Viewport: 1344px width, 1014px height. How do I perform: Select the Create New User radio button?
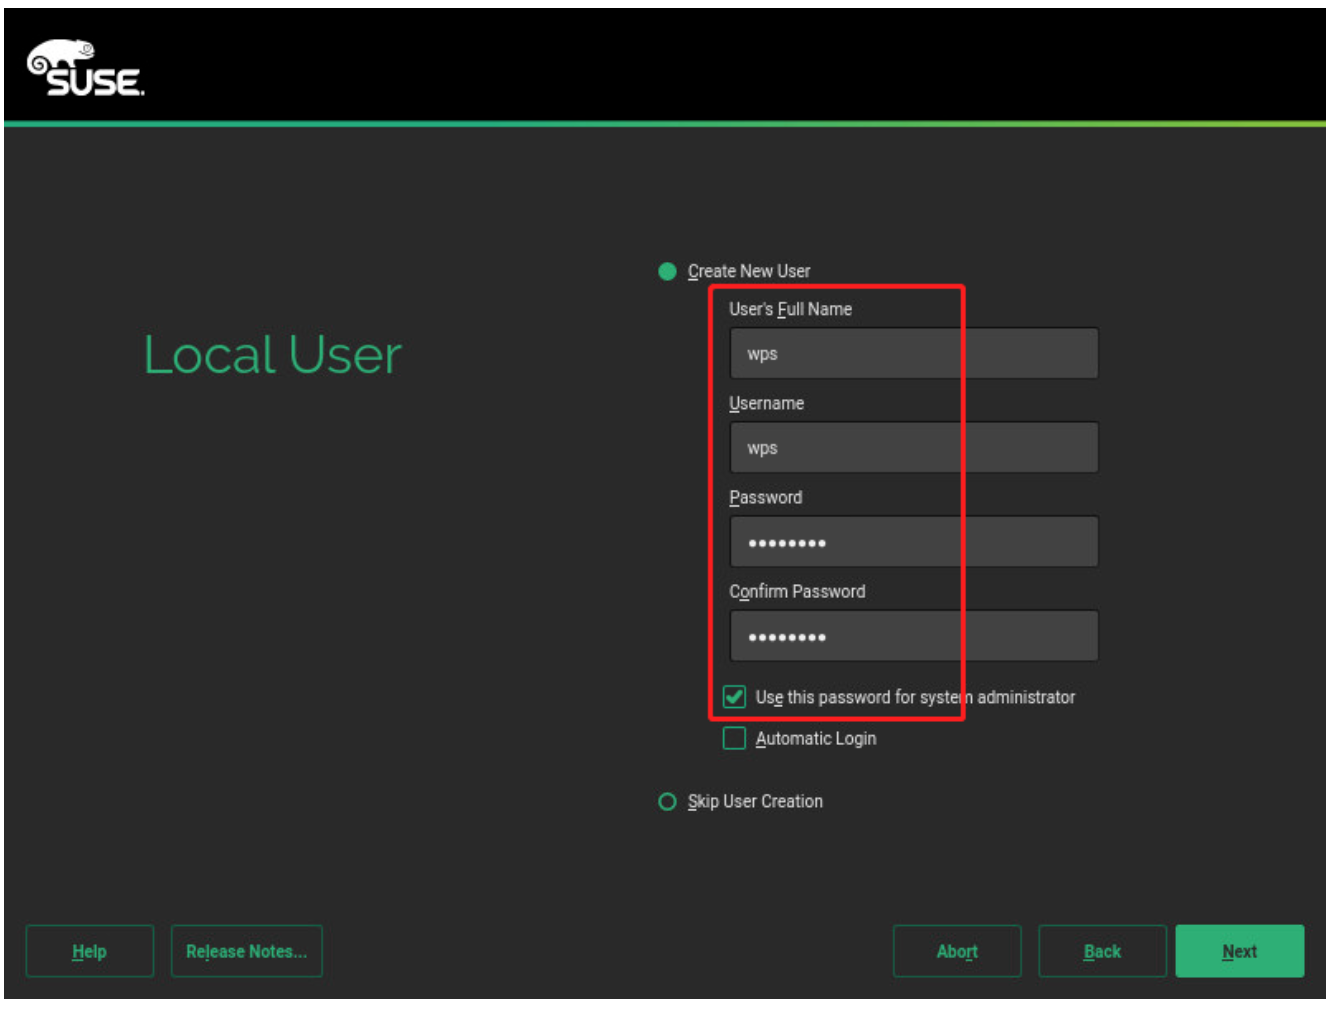pos(667,271)
